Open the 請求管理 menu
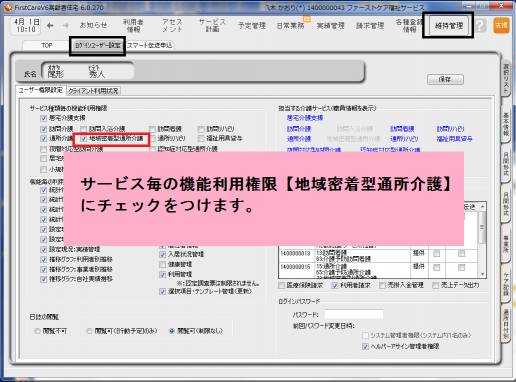 coord(370,26)
